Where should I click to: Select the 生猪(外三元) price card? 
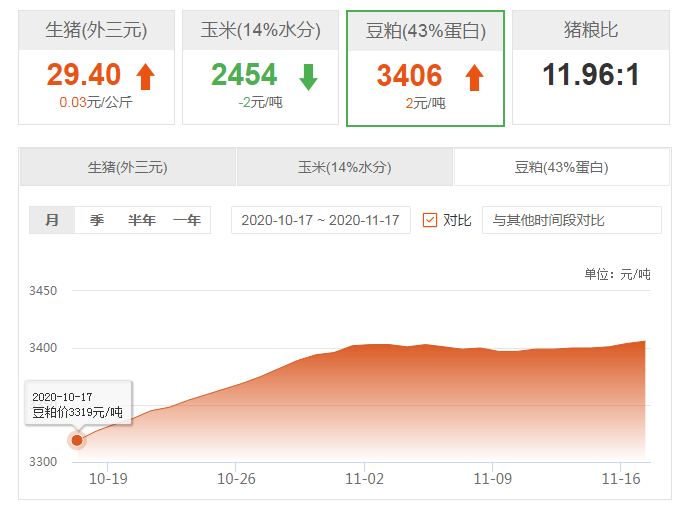(96, 68)
